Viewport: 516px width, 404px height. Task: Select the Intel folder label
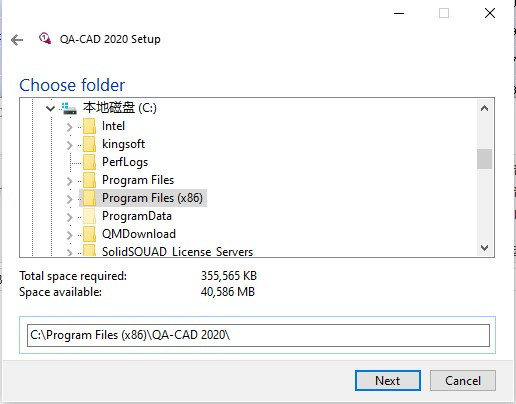pos(113,126)
